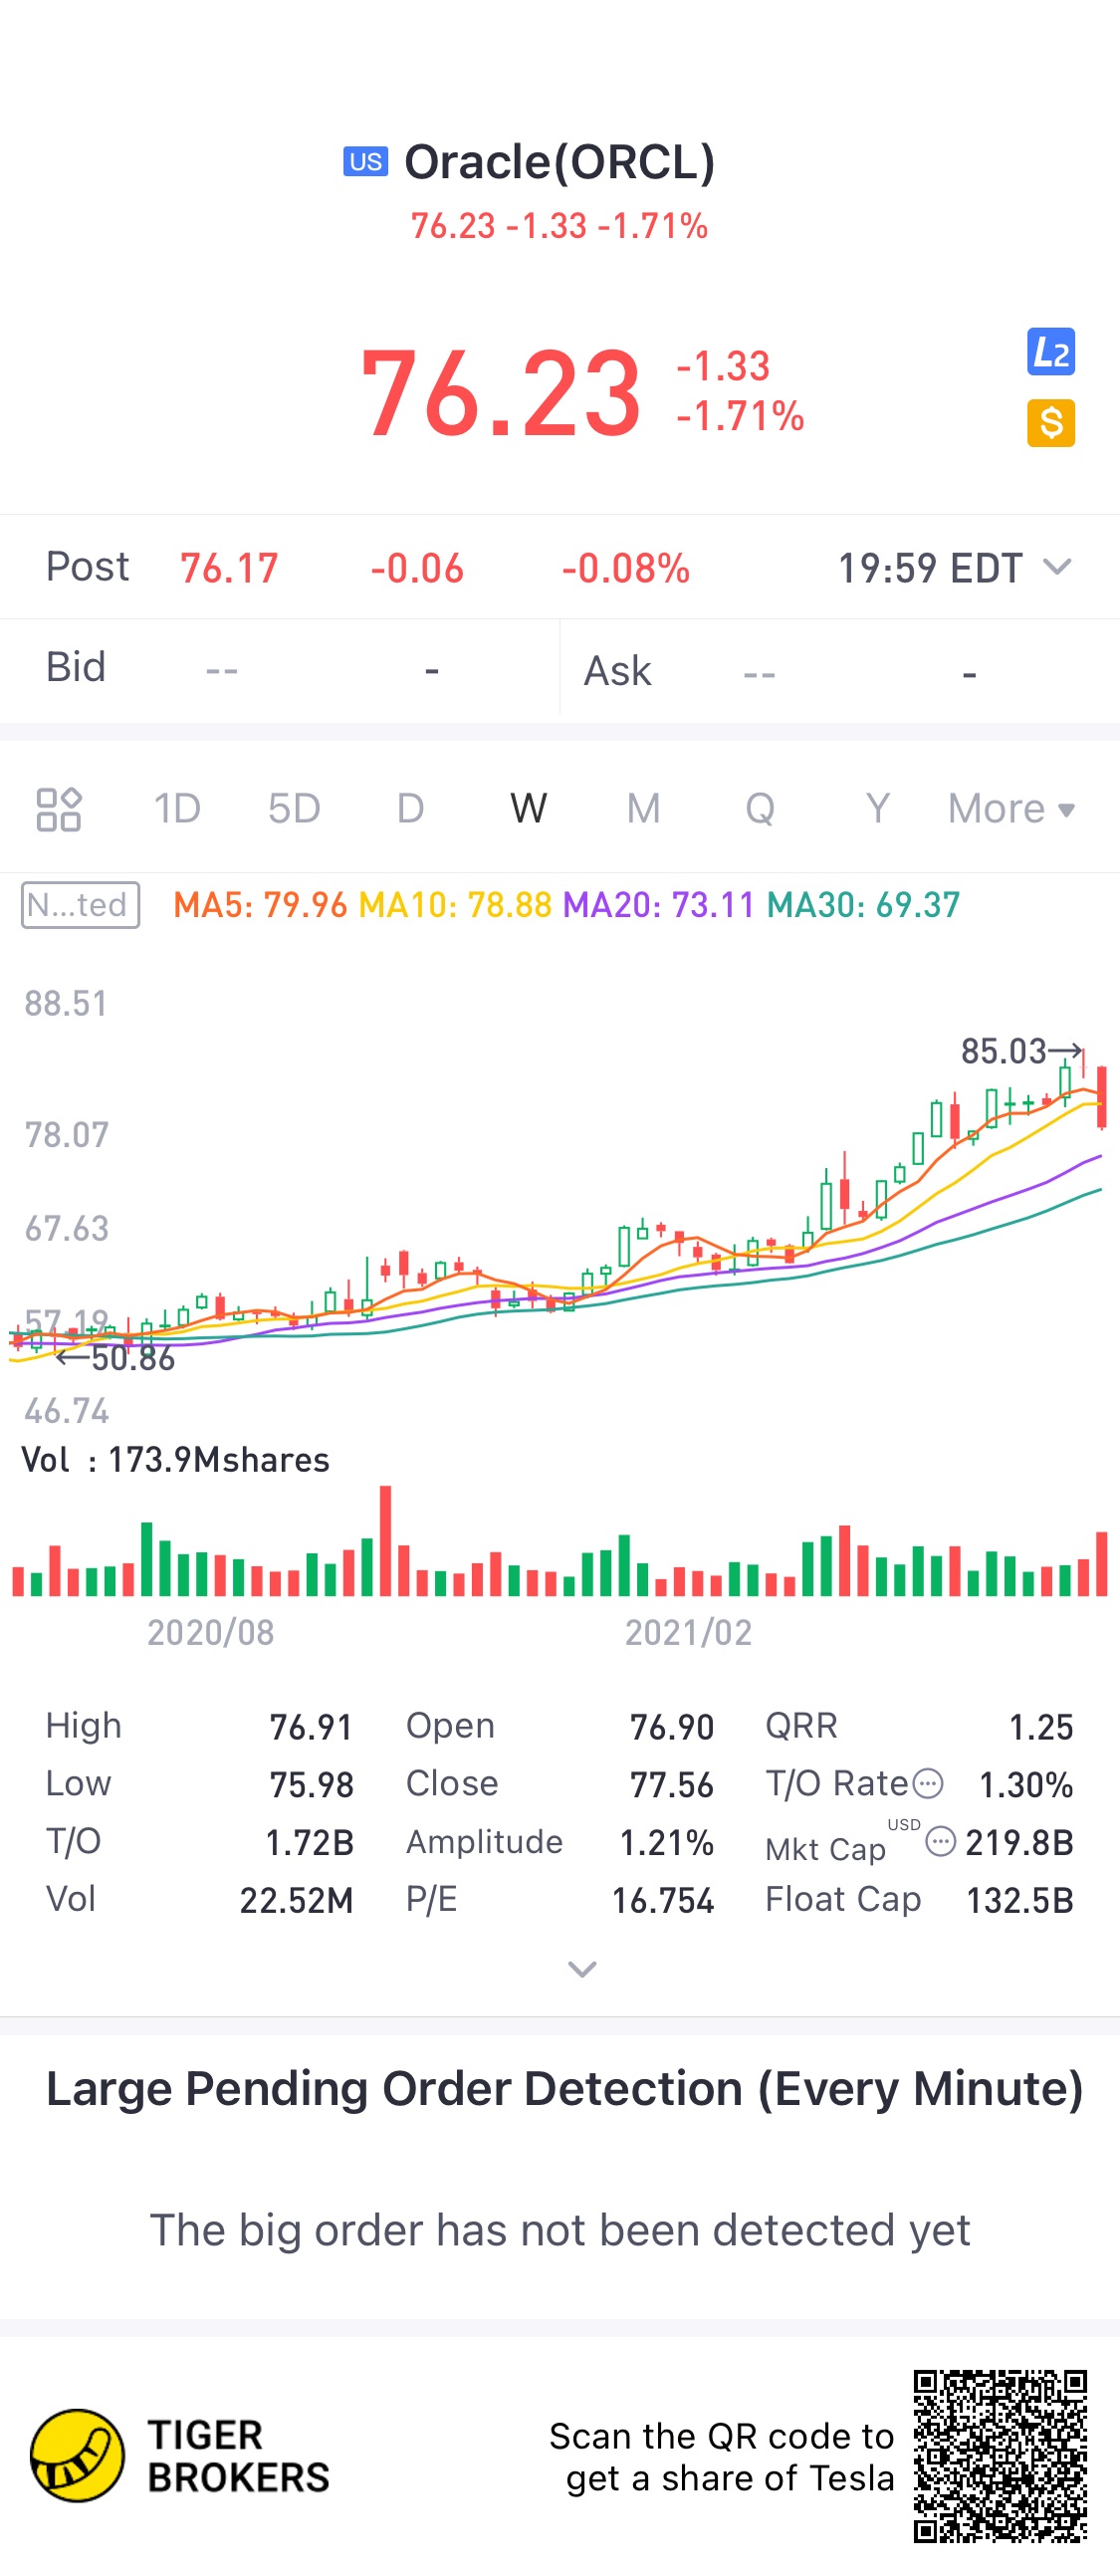This screenshot has height=2576, width=1120.
Task: Tap the US market flag badge
Action: (365, 162)
